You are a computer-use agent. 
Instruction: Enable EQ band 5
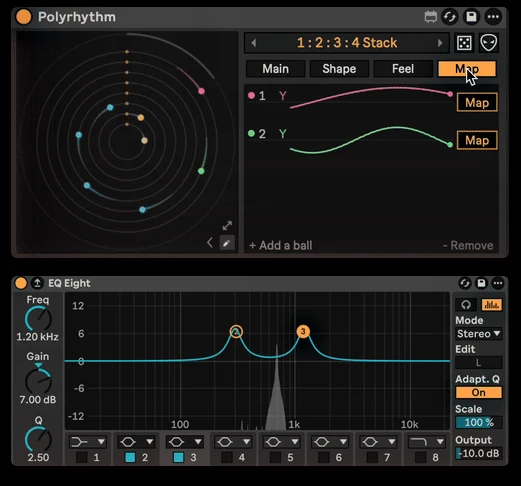pos(275,457)
